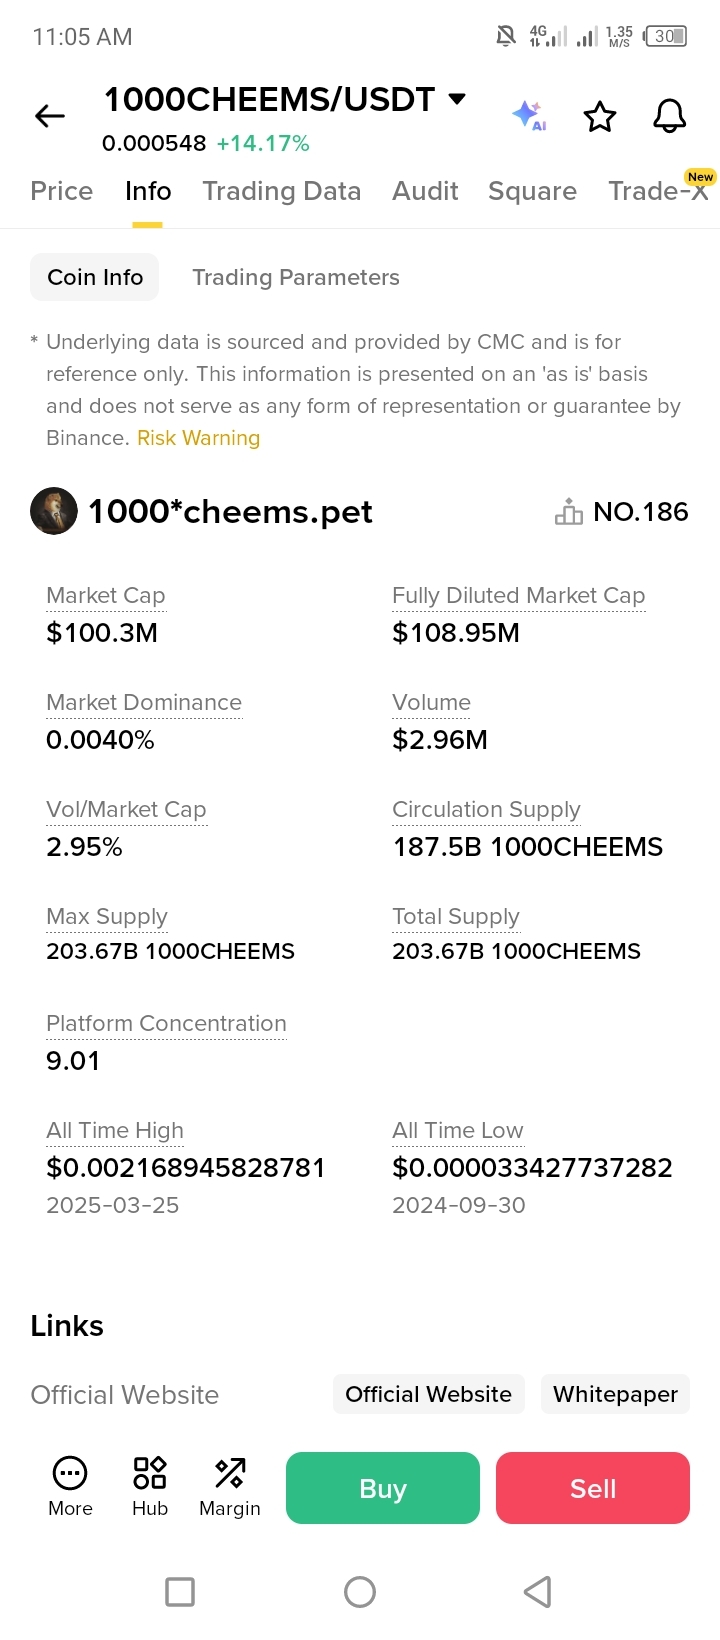Viewport: 720px width, 1640px height.
Task: Open the Risk Warning link
Action: coord(198,438)
